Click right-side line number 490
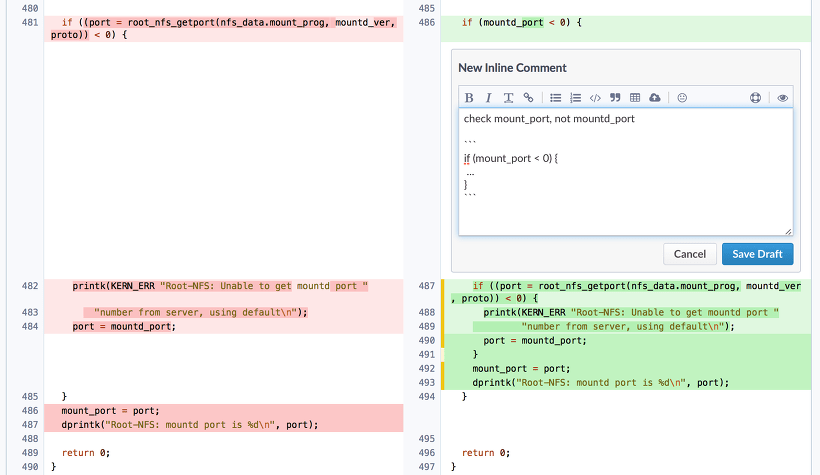Image resolution: width=820 pixels, height=475 pixels. [x=427, y=341]
